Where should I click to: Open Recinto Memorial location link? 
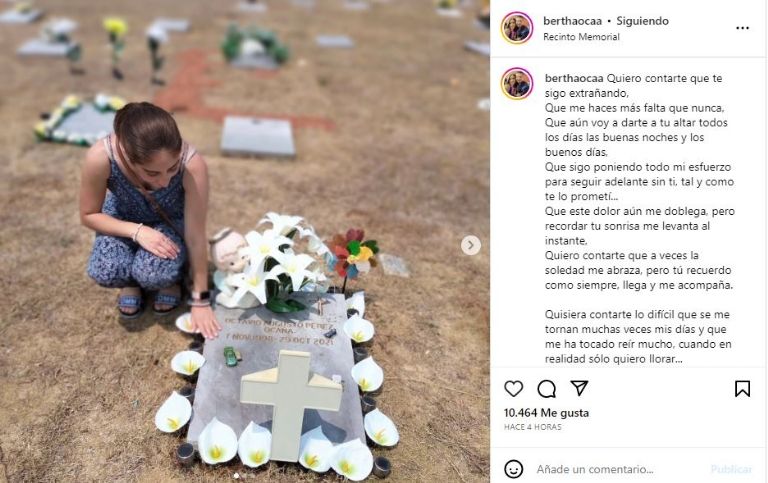point(581,37)
